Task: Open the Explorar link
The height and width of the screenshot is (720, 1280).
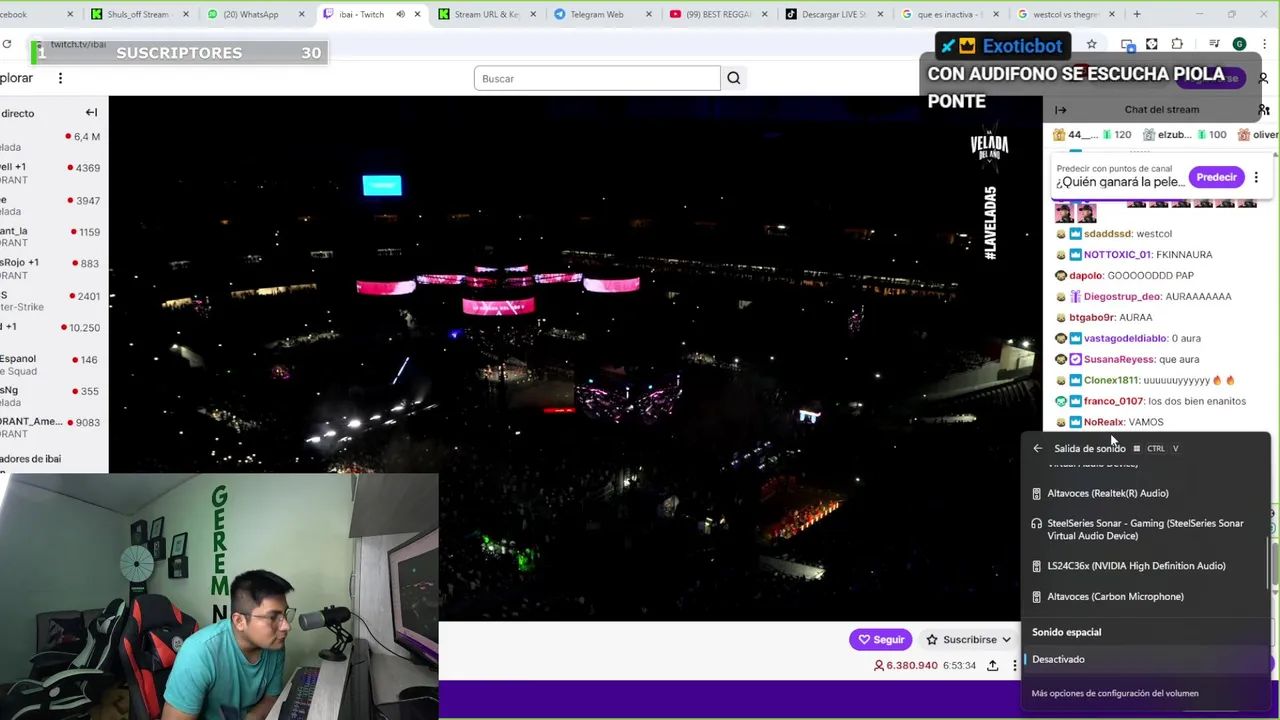Action: 16,78
